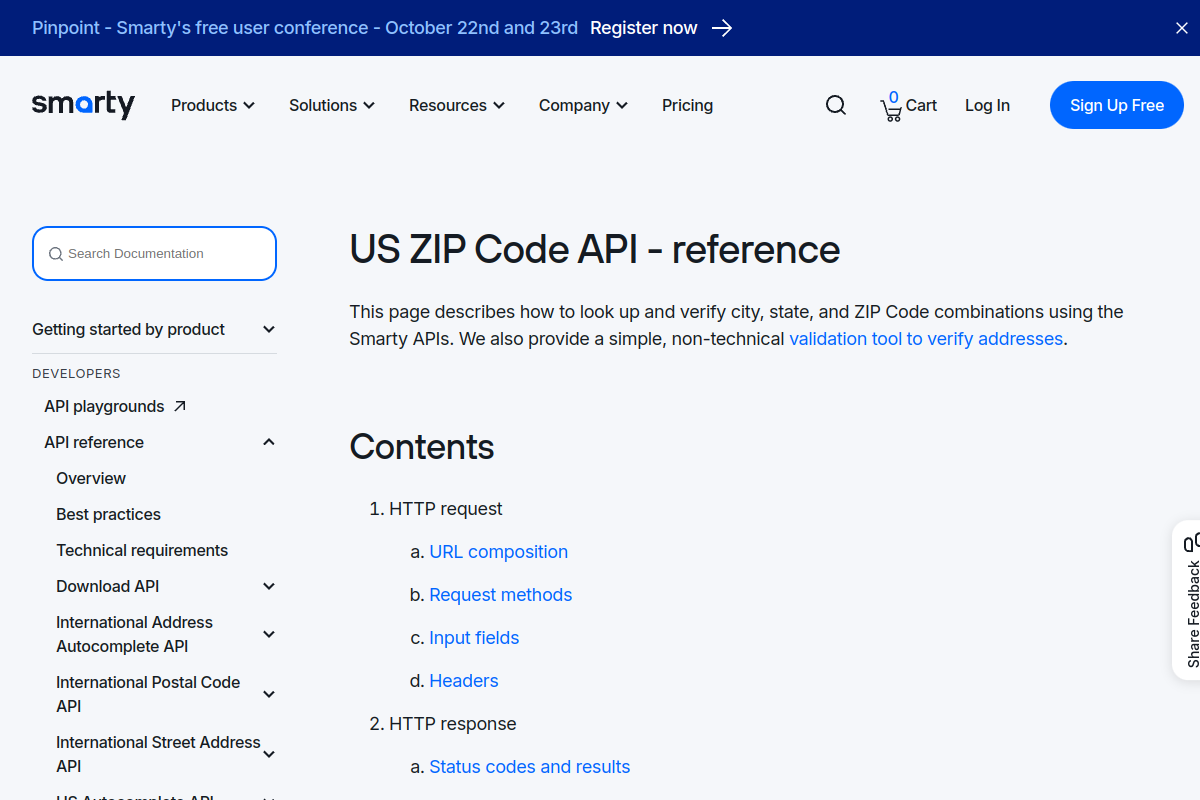The width and height of the screenshot is (1200, 800).
Task: Dismiss the Pinpoint conference banner
Action: pos(1182,28)
